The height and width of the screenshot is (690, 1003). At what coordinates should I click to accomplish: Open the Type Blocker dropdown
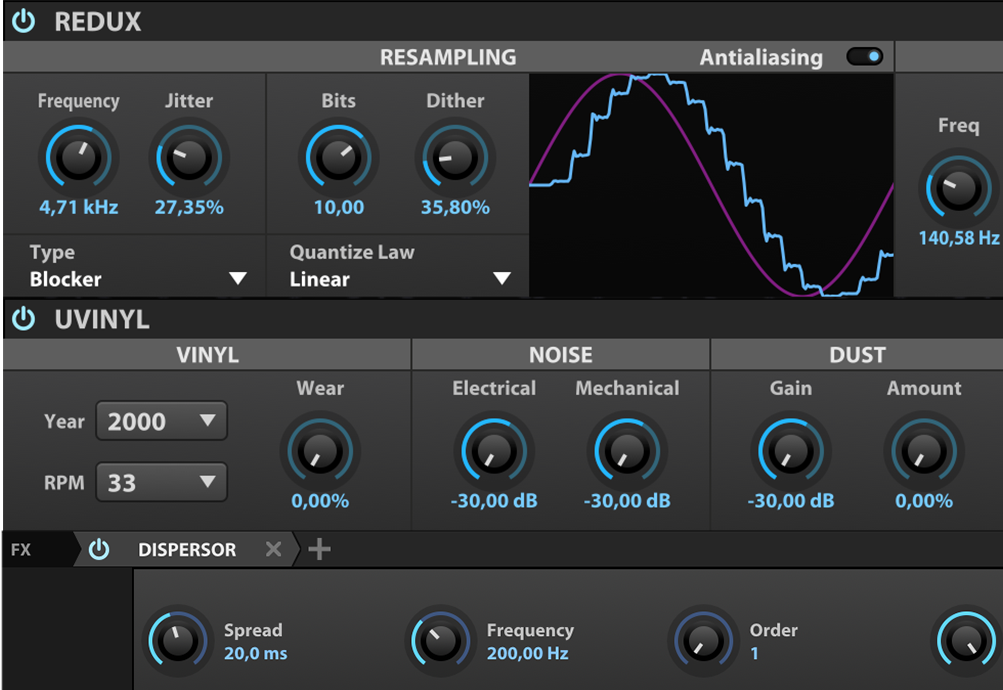(x=138, y=267)
